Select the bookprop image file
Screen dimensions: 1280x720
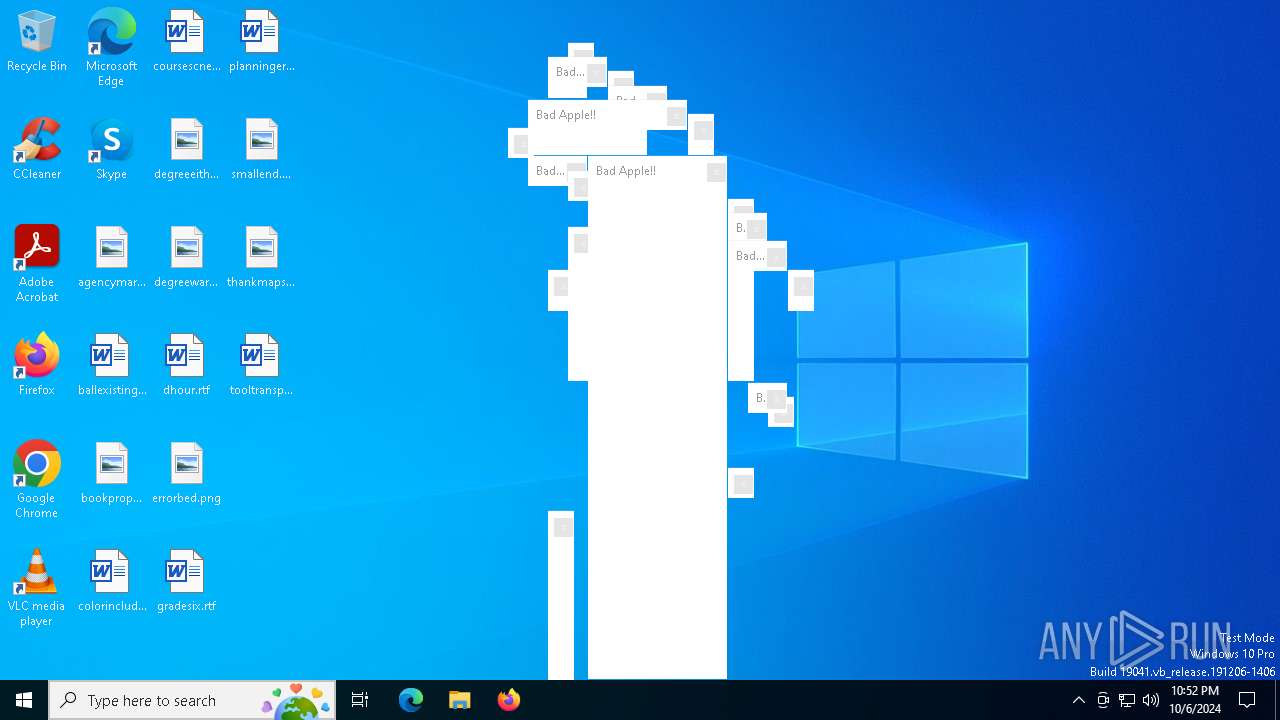[111, 474]
